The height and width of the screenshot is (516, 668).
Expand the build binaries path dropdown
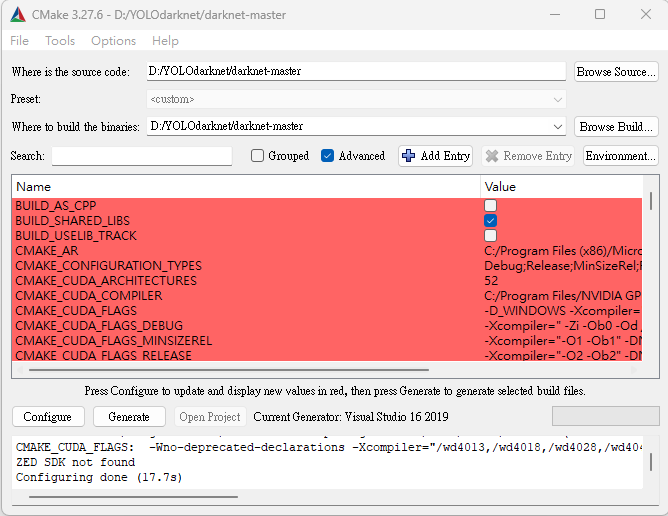[x=557, y=127]
